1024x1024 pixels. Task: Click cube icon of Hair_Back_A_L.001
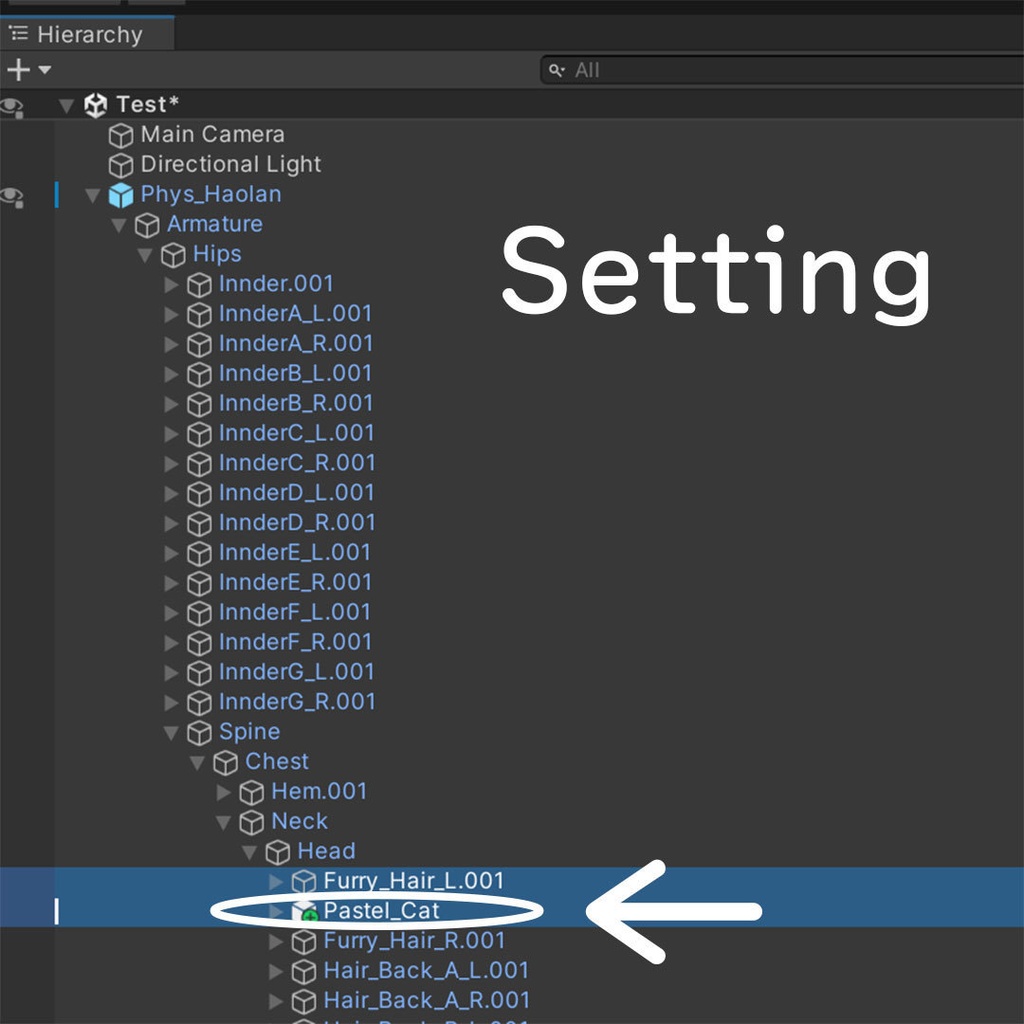click(304, 971)
